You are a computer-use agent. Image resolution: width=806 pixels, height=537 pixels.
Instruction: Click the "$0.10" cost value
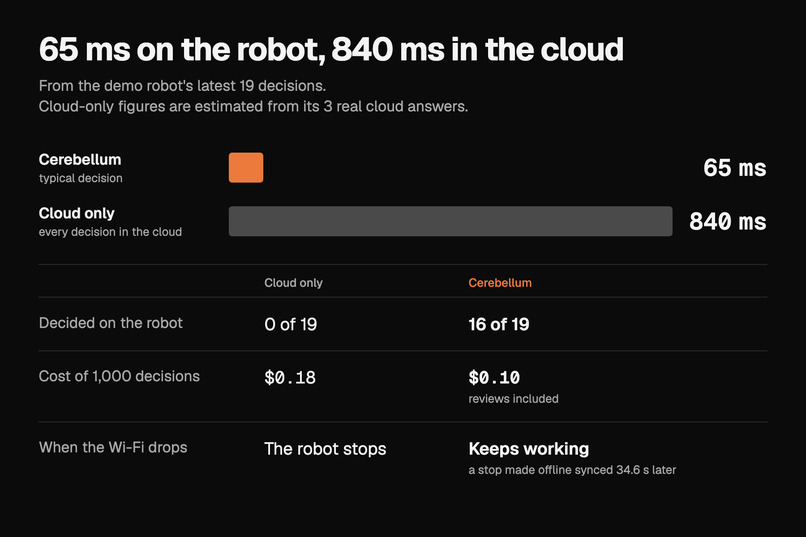[x=494, y=378]
